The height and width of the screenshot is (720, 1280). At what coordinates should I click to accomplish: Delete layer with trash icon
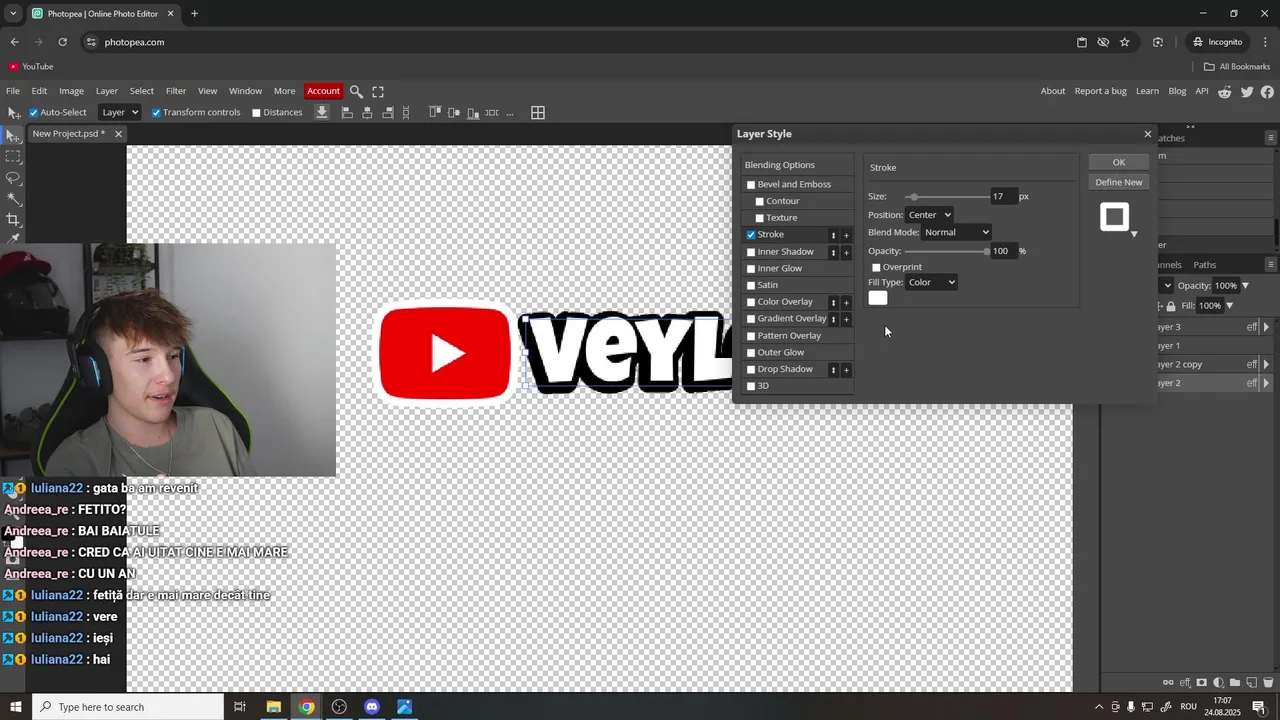[1268, 683]
